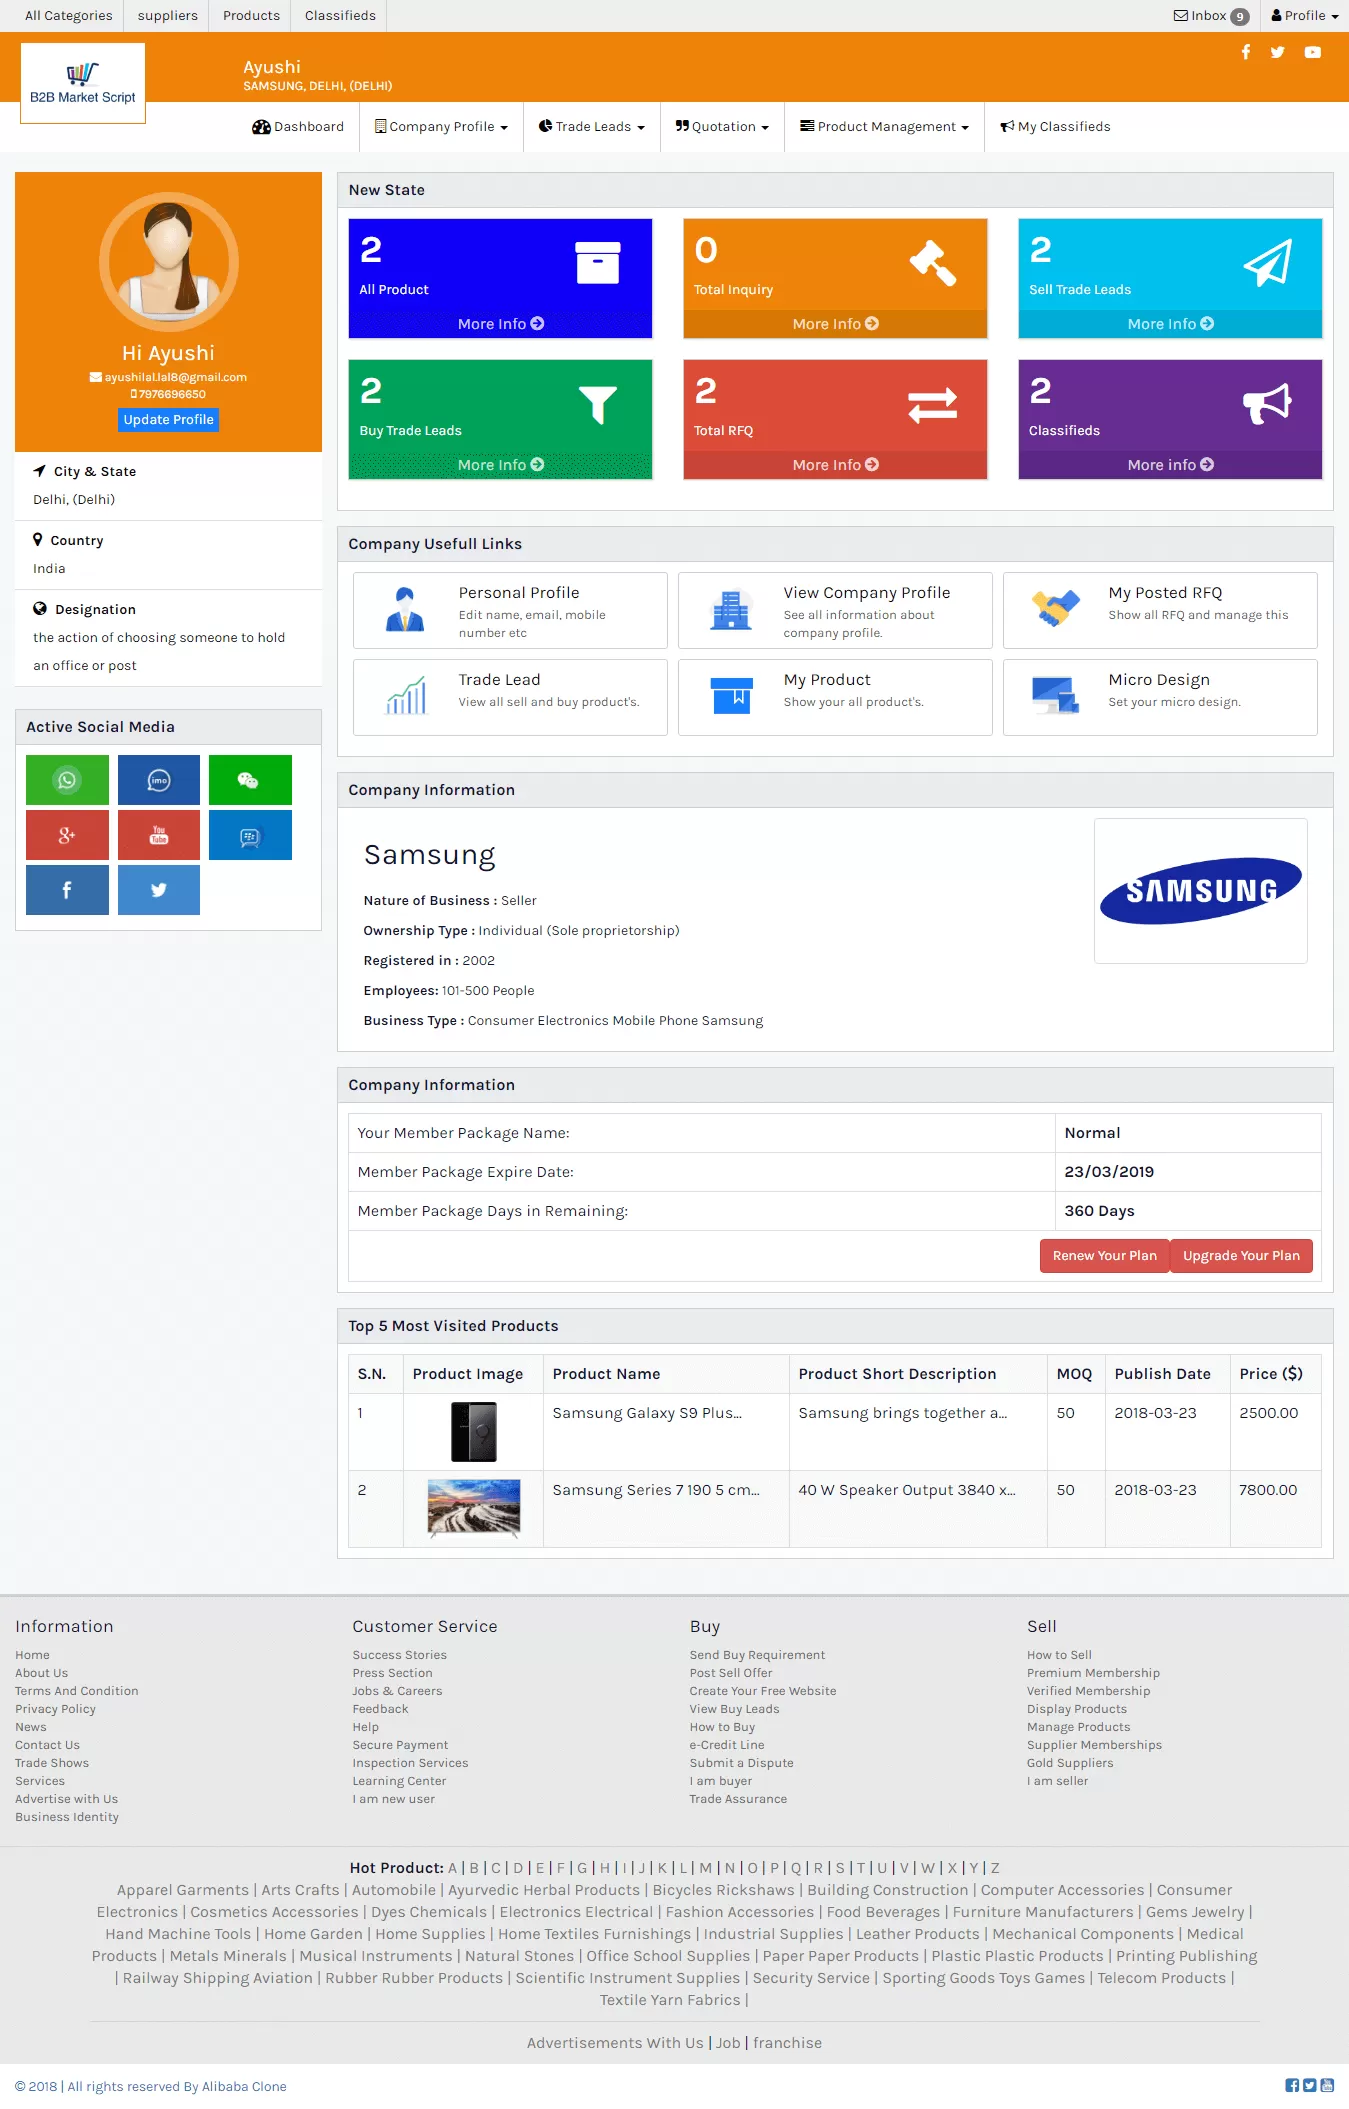The height and width of the screenshot is (2109, 1349).
Task: Click the header YouTube icon
Action: (1313, 52)
